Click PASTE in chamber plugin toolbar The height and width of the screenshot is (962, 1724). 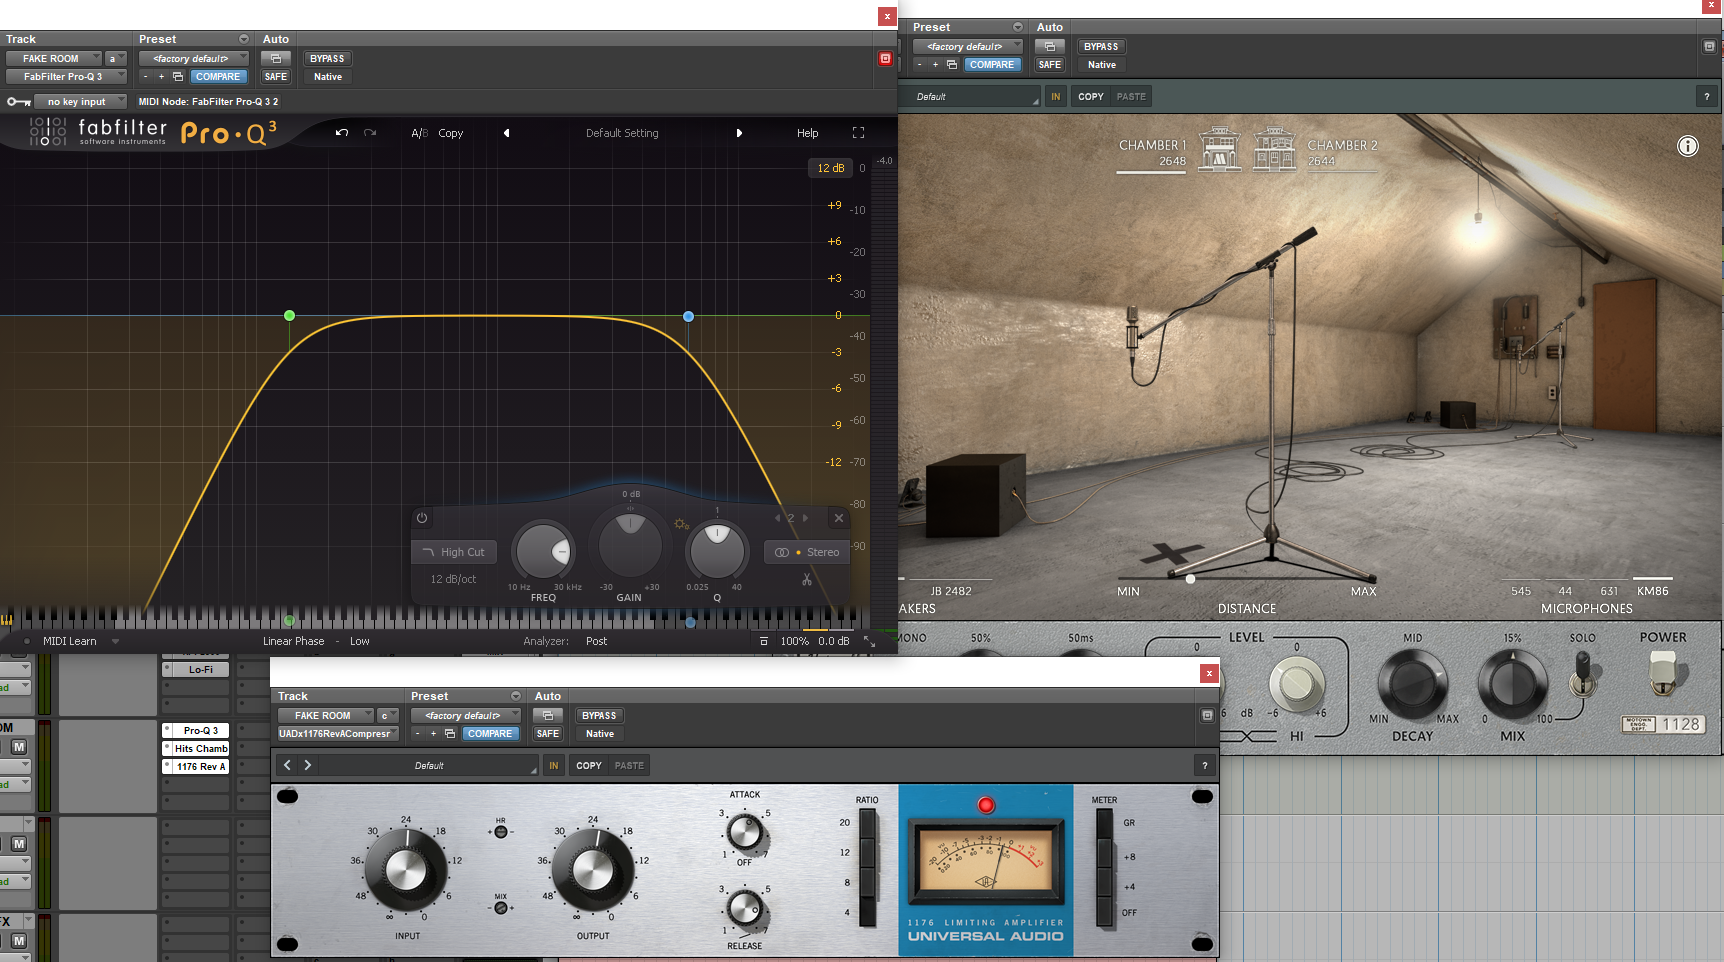click(x=1131, y=97)
